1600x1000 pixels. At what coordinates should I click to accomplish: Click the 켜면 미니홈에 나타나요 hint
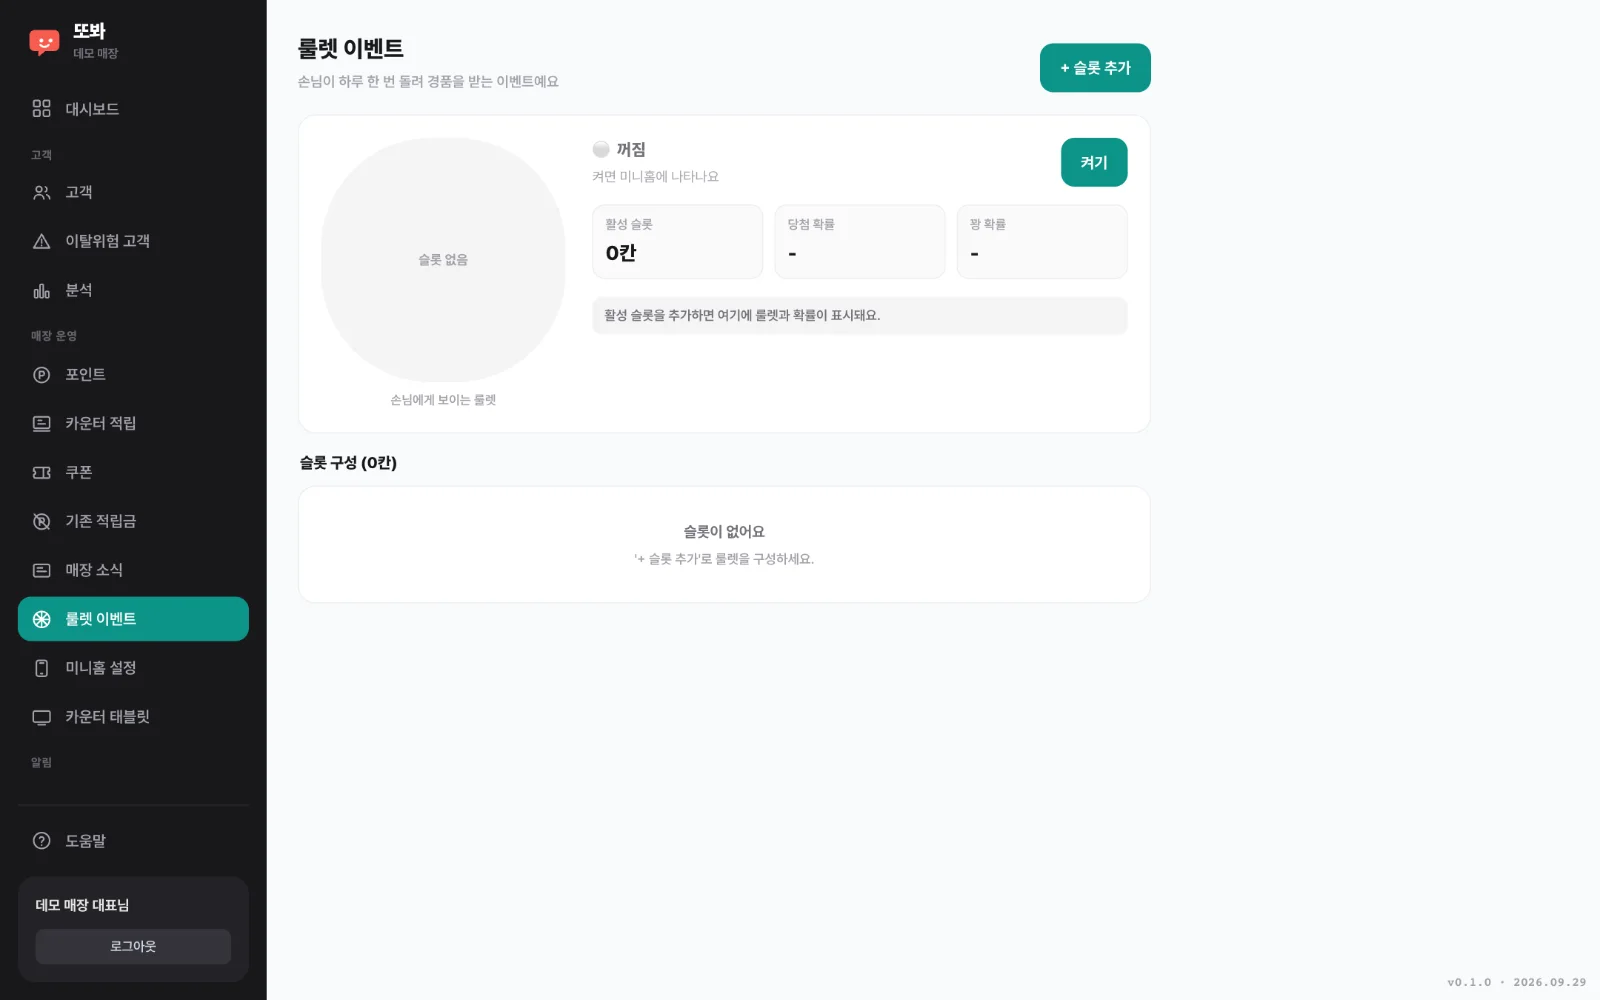click(x=656, y=176)
